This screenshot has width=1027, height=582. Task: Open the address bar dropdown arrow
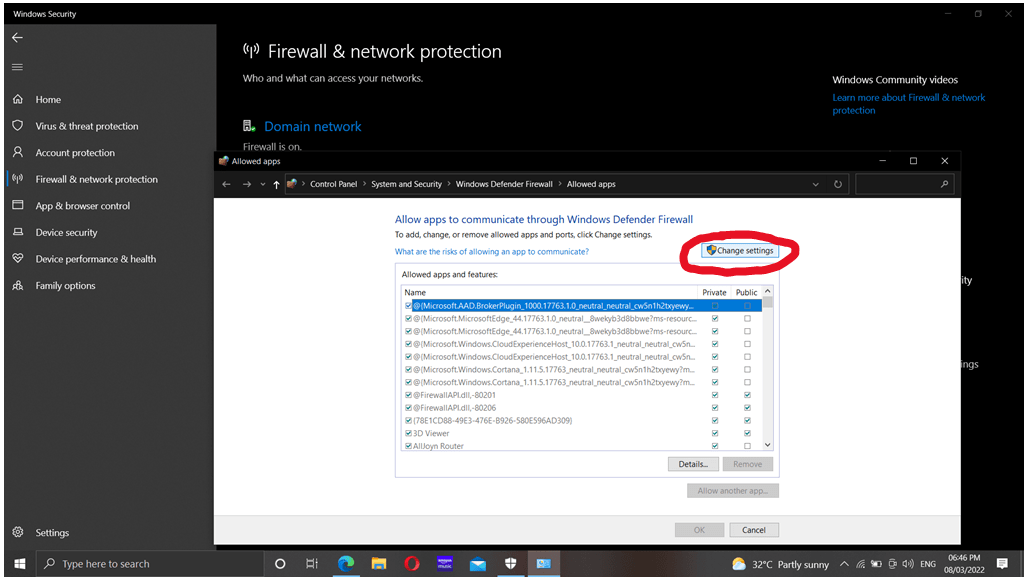tap(815, 184)
